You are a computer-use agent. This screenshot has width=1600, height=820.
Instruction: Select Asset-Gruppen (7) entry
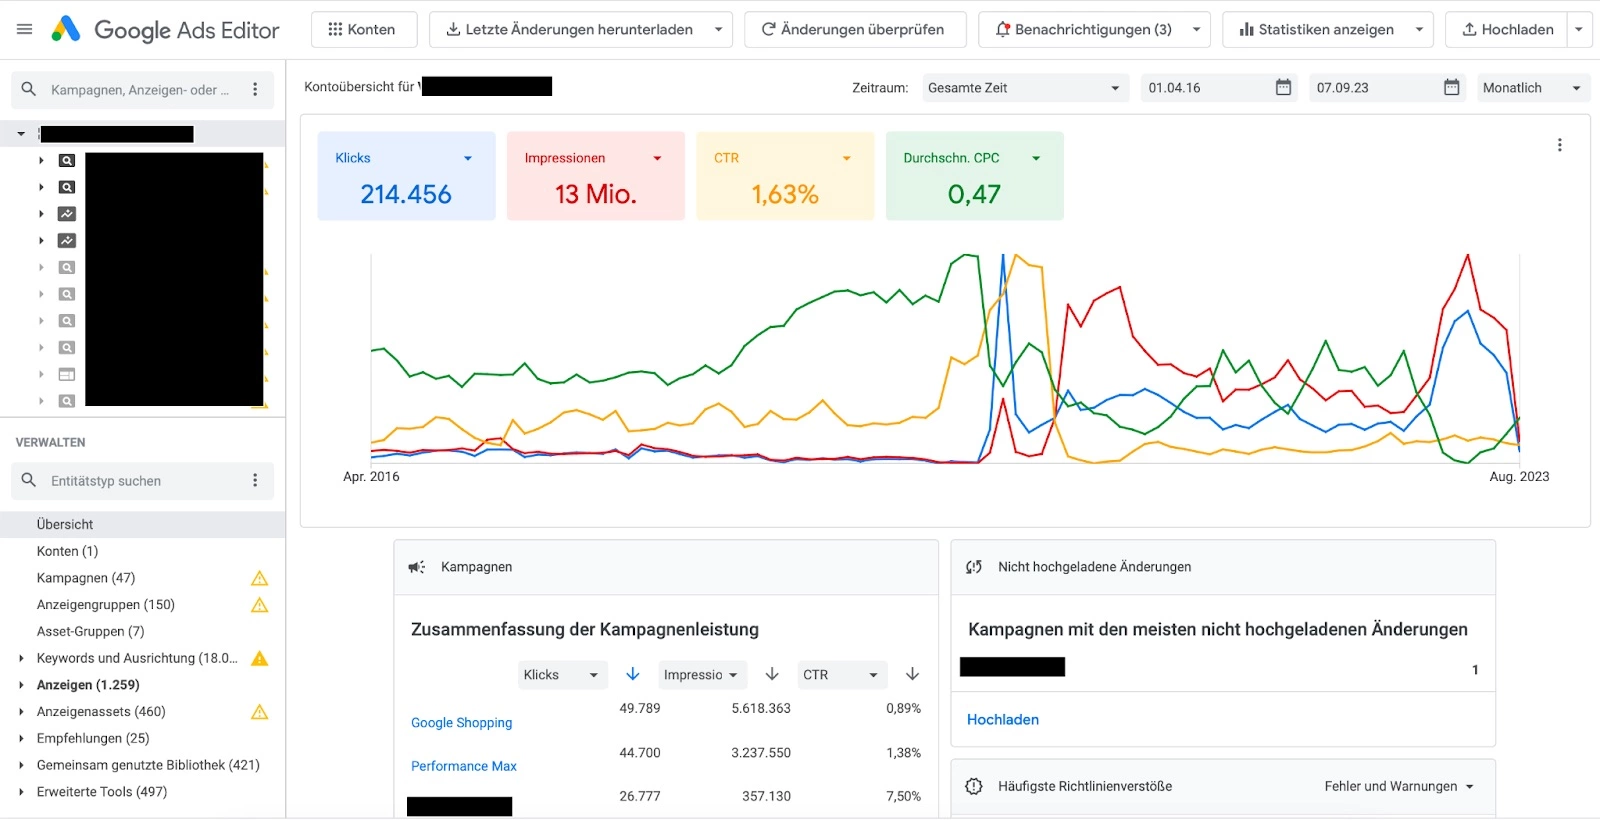(91, 632)
